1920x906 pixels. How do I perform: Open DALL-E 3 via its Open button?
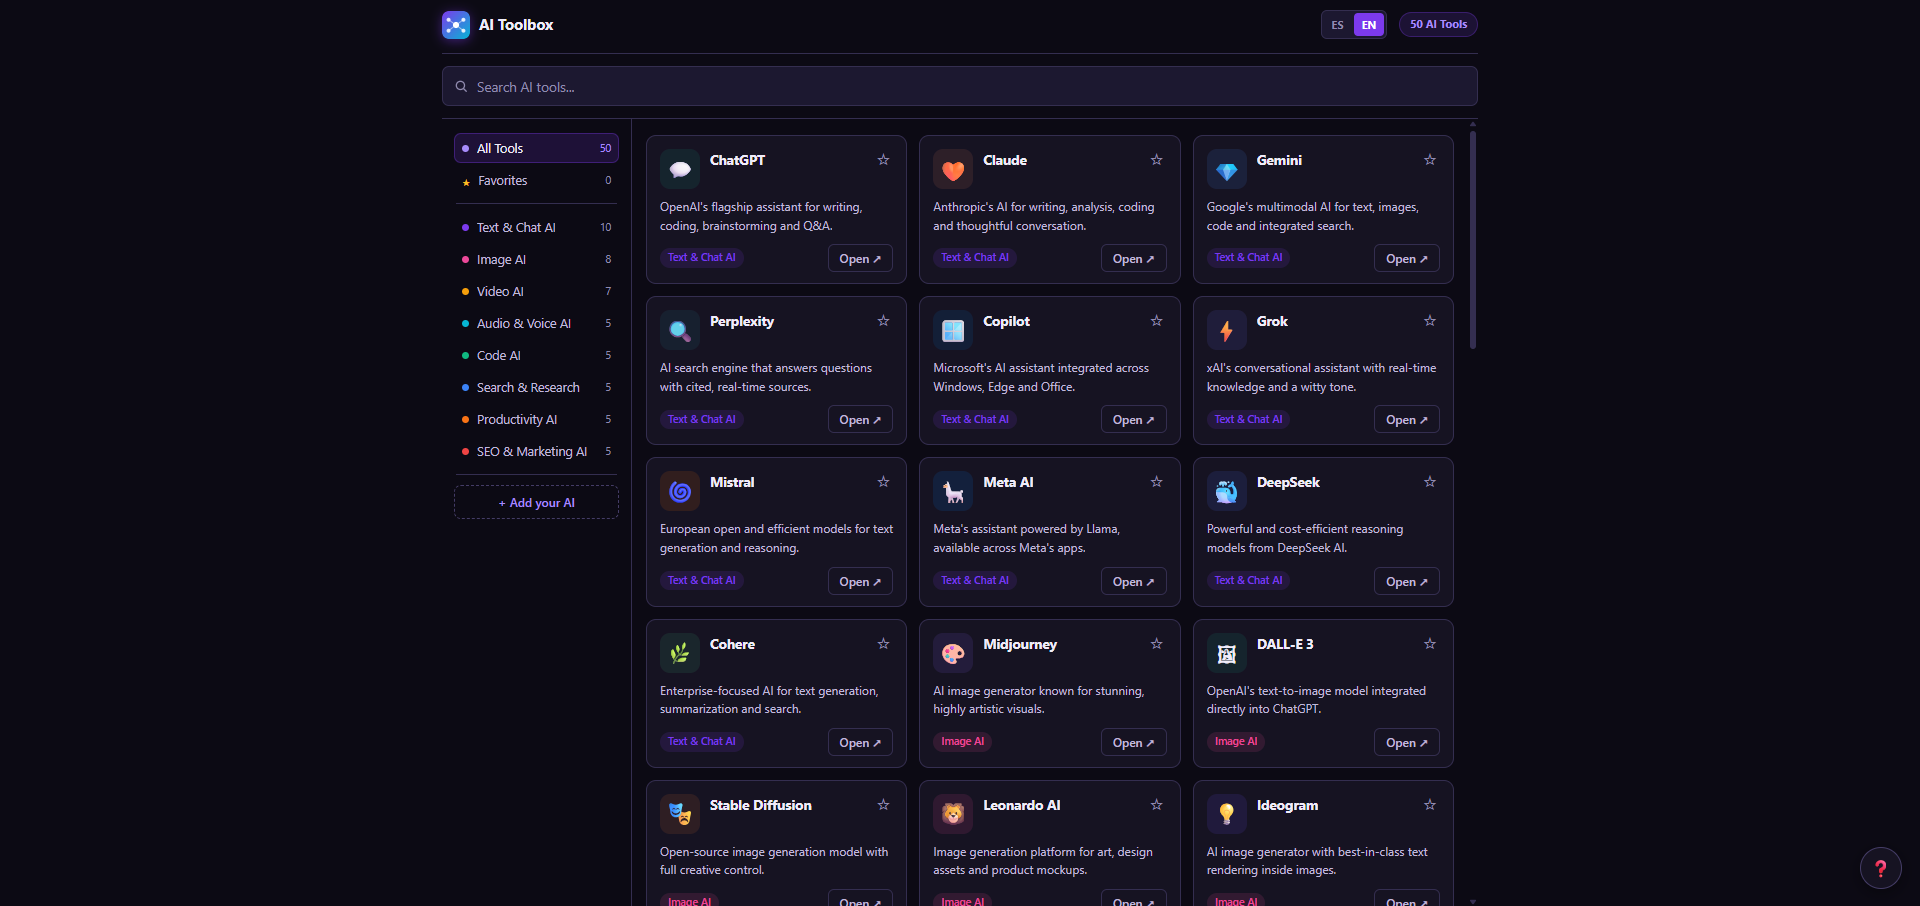[1407, 742]
